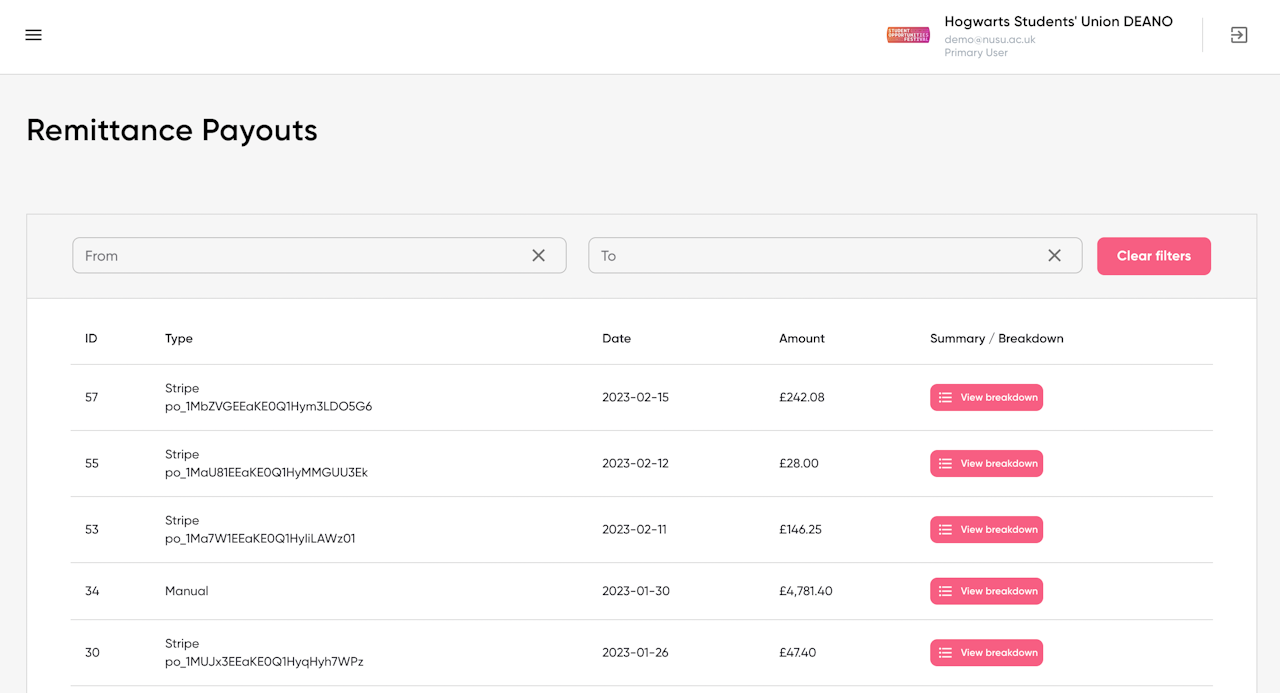The width and height of the screenshot is (1280, 693).
Task: View breakdown for payout ID 30
Action: [x=986, y=652]
